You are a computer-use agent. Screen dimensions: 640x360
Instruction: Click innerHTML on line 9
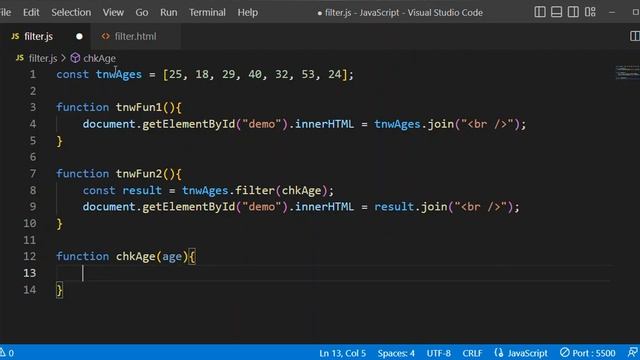[x=324, y=207]
